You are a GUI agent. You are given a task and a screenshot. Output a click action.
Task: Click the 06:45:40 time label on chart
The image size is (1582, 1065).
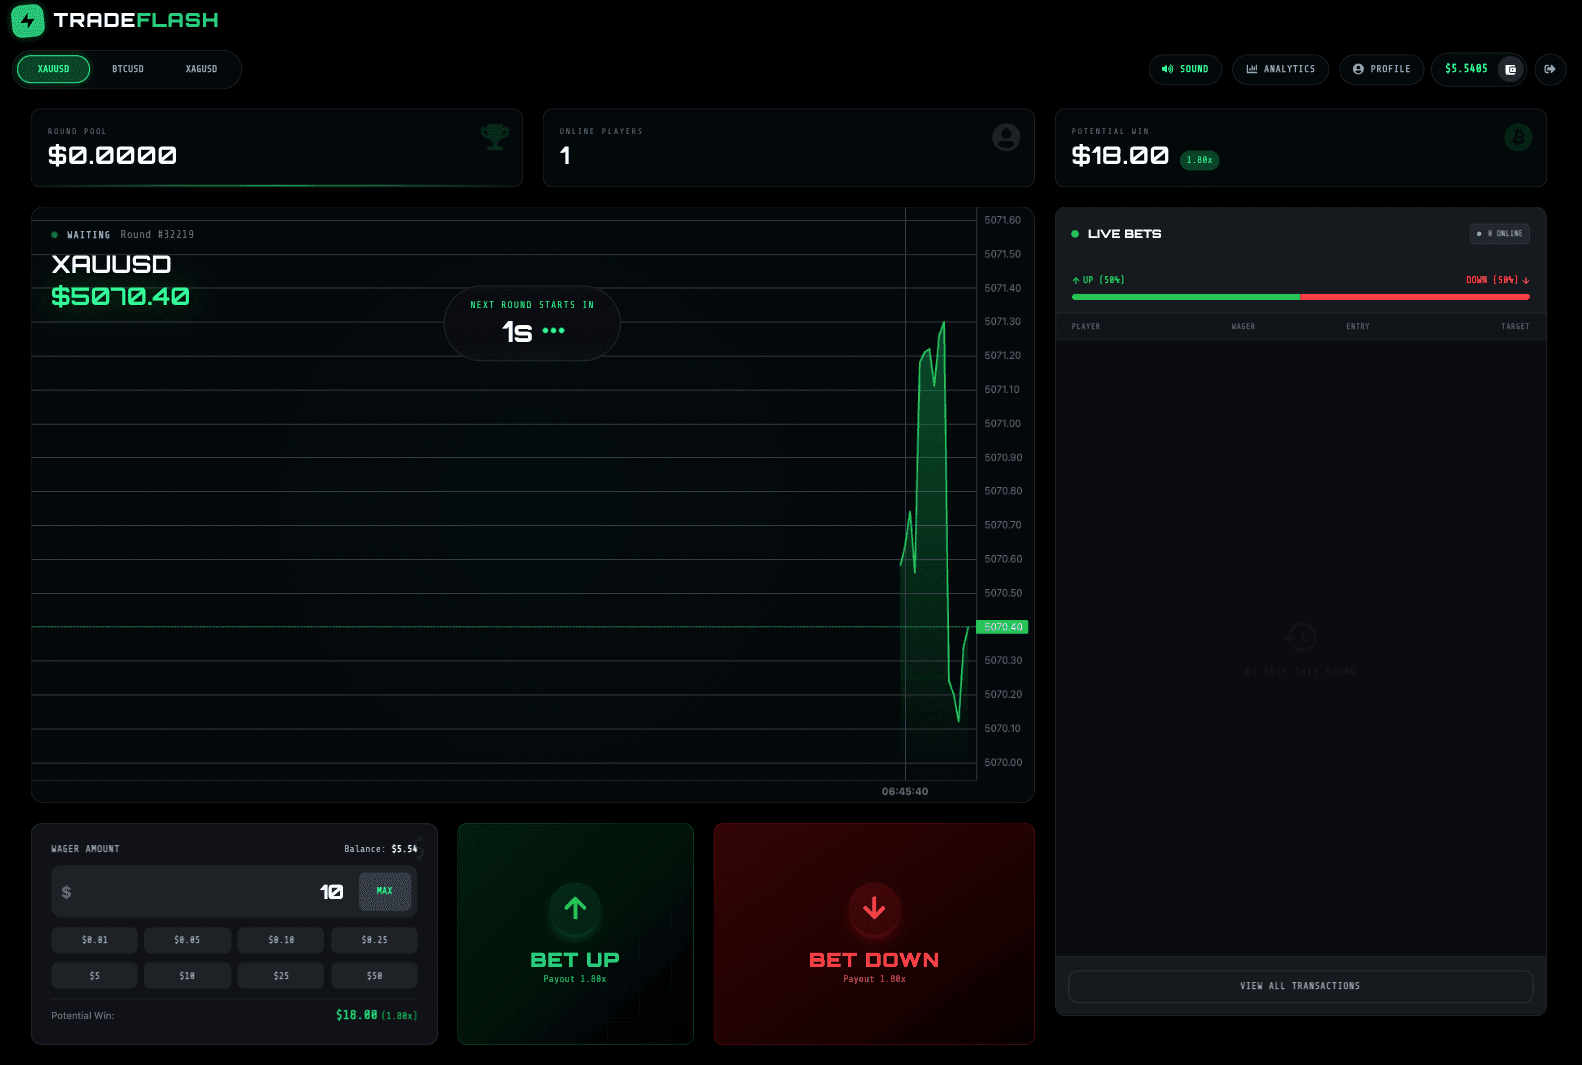pyautogui.click(x=905, y=791)
